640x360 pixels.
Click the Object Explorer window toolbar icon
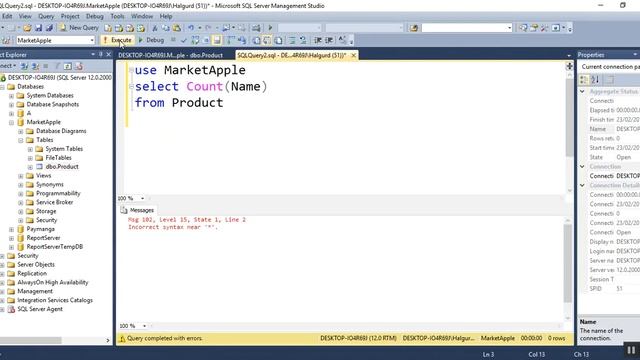tap(523, 28)
